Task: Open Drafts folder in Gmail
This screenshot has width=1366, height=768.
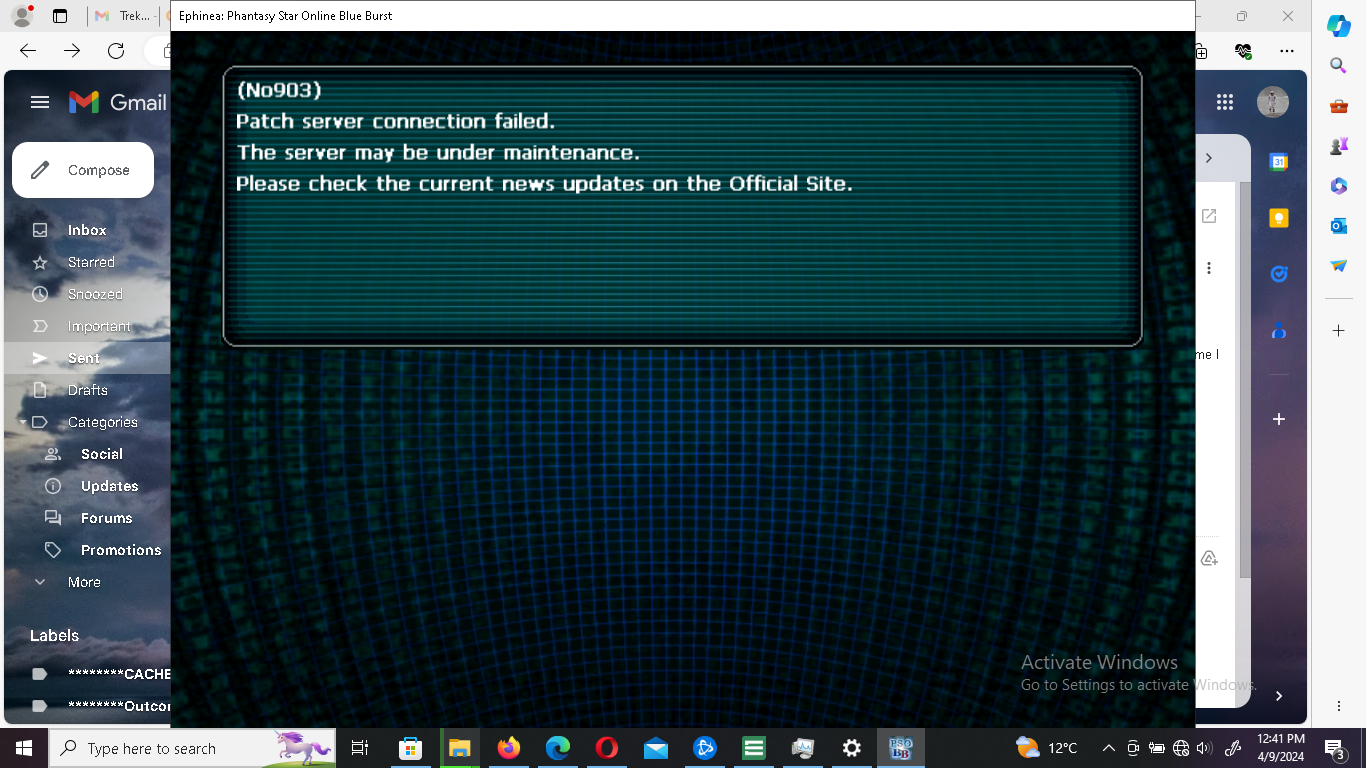Action: coord(88,390)
